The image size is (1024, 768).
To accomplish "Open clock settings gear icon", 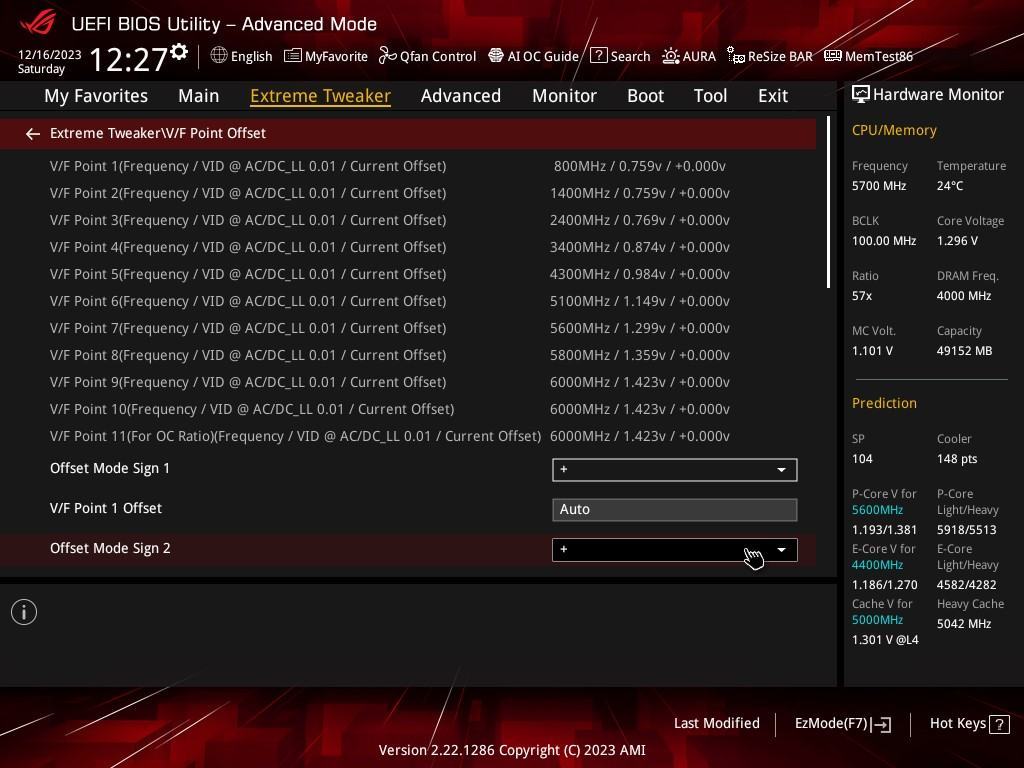I will pyautogui.click(x=179, y=52).
